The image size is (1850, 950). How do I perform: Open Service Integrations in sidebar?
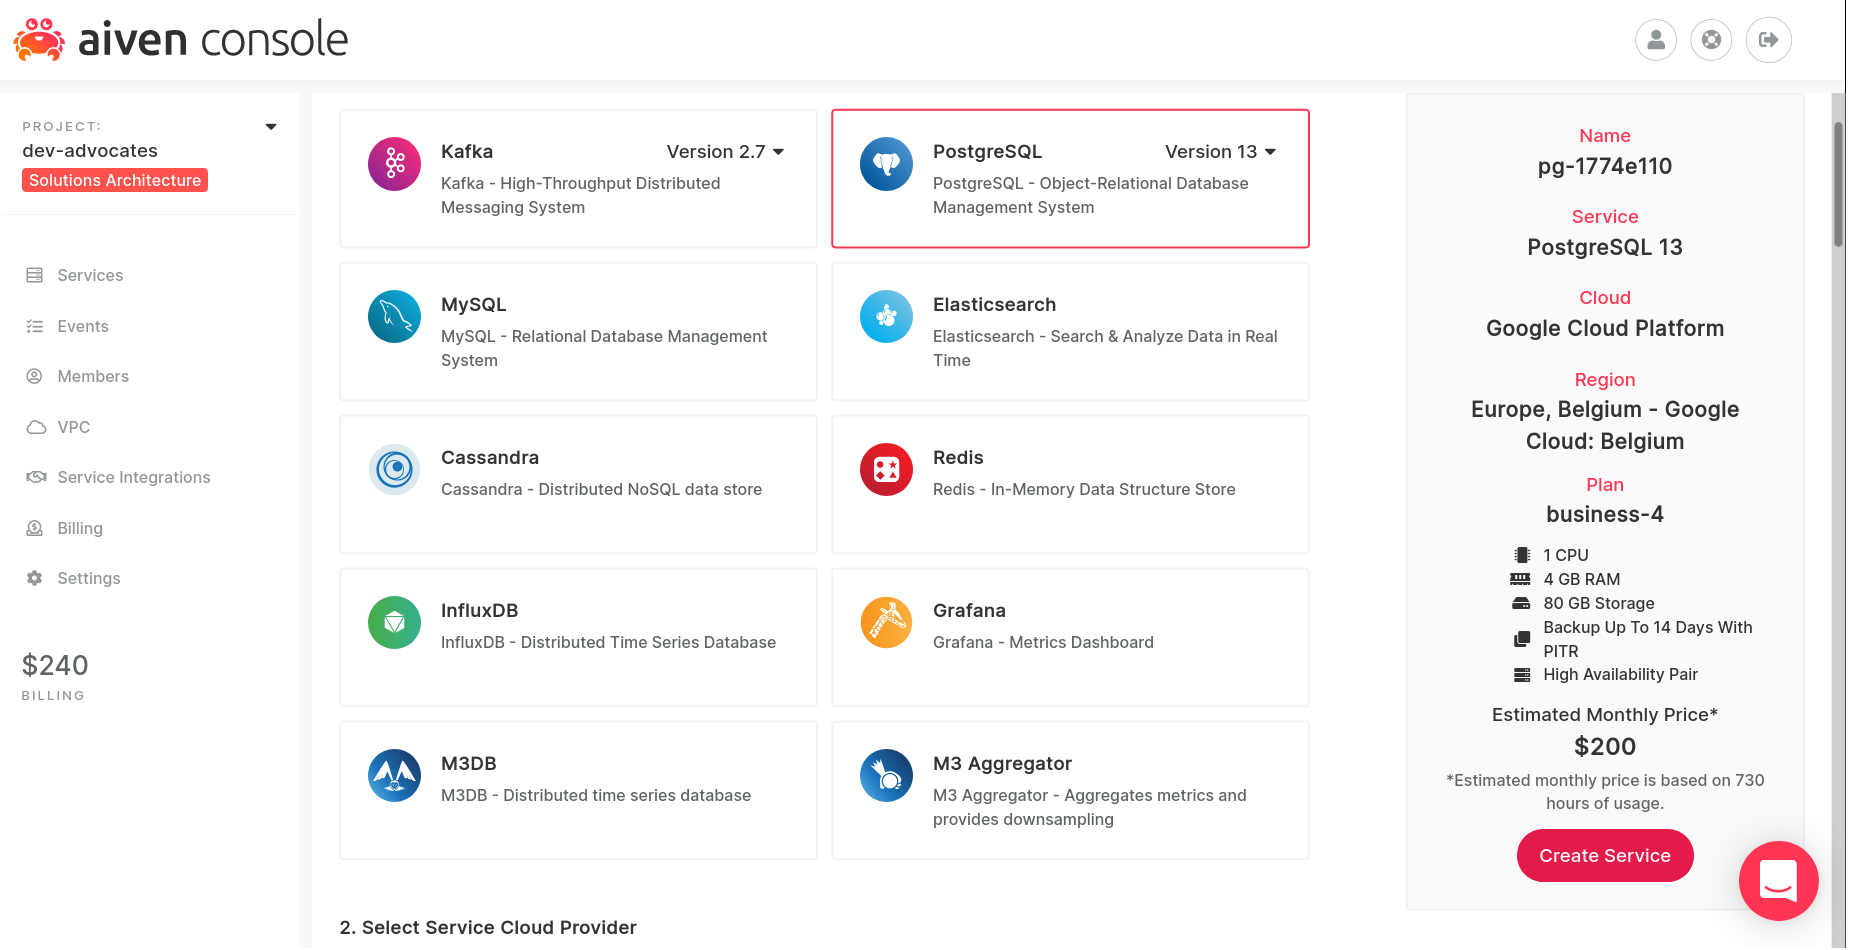click(x=133, y=477)
